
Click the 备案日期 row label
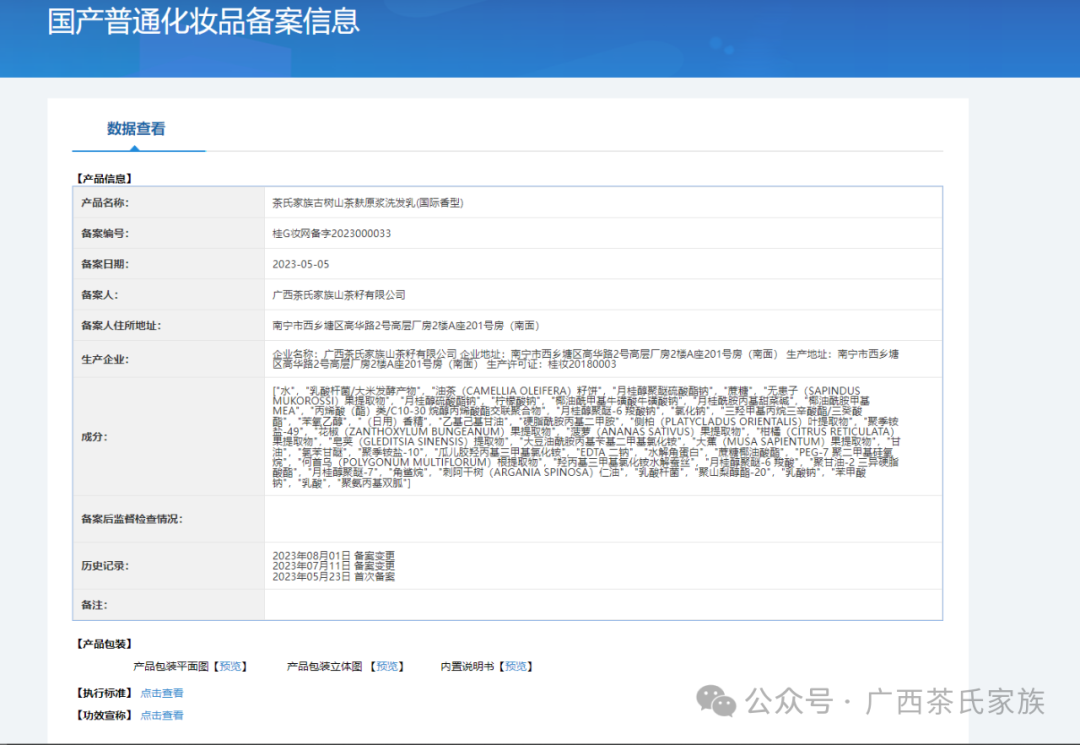click(x=105, y=264)
